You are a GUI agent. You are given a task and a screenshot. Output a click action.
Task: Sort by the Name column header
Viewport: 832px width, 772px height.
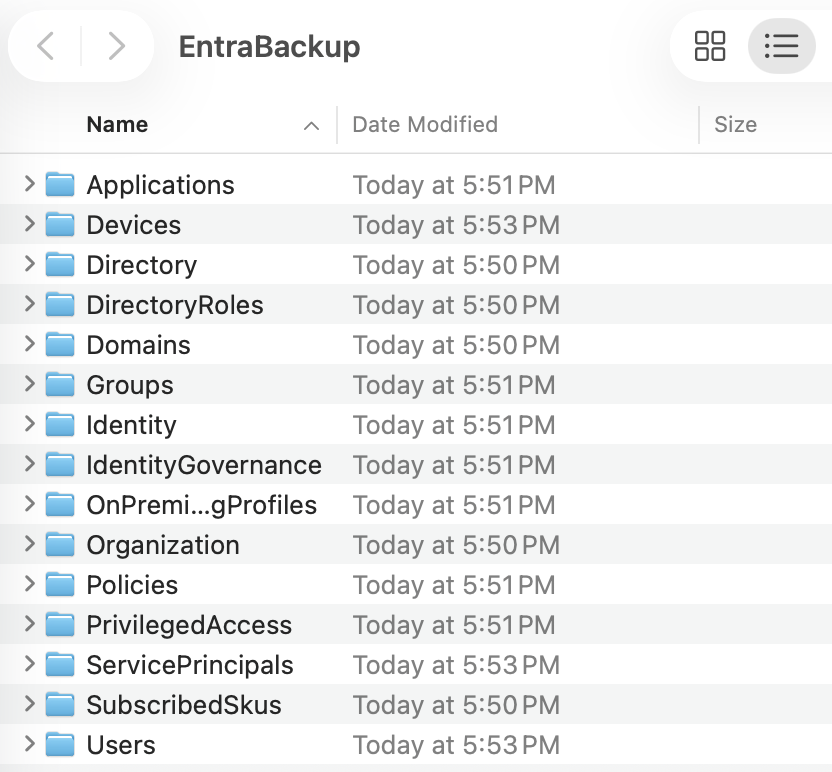[116, 124]
